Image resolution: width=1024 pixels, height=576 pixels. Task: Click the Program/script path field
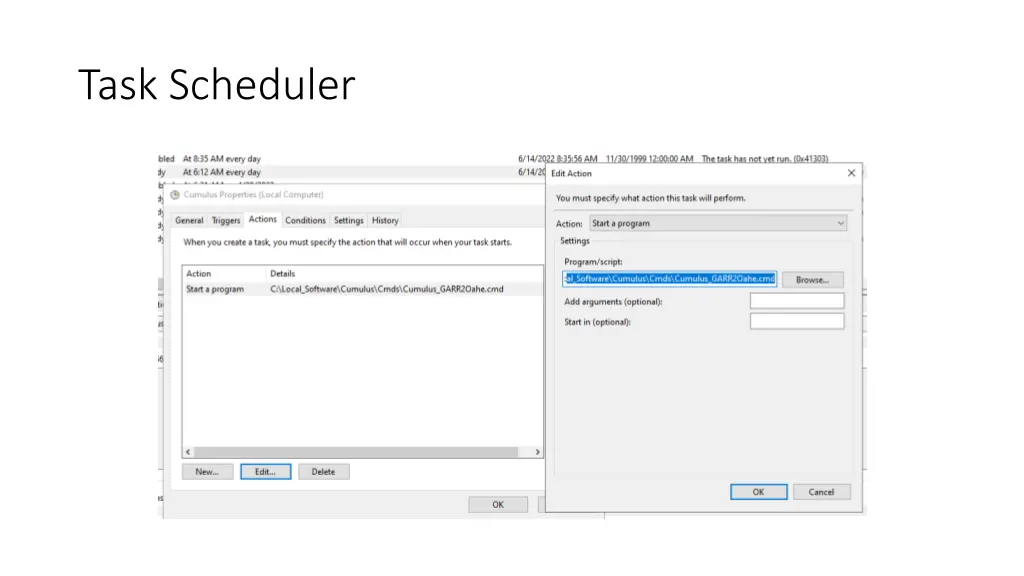click(669, 279)
